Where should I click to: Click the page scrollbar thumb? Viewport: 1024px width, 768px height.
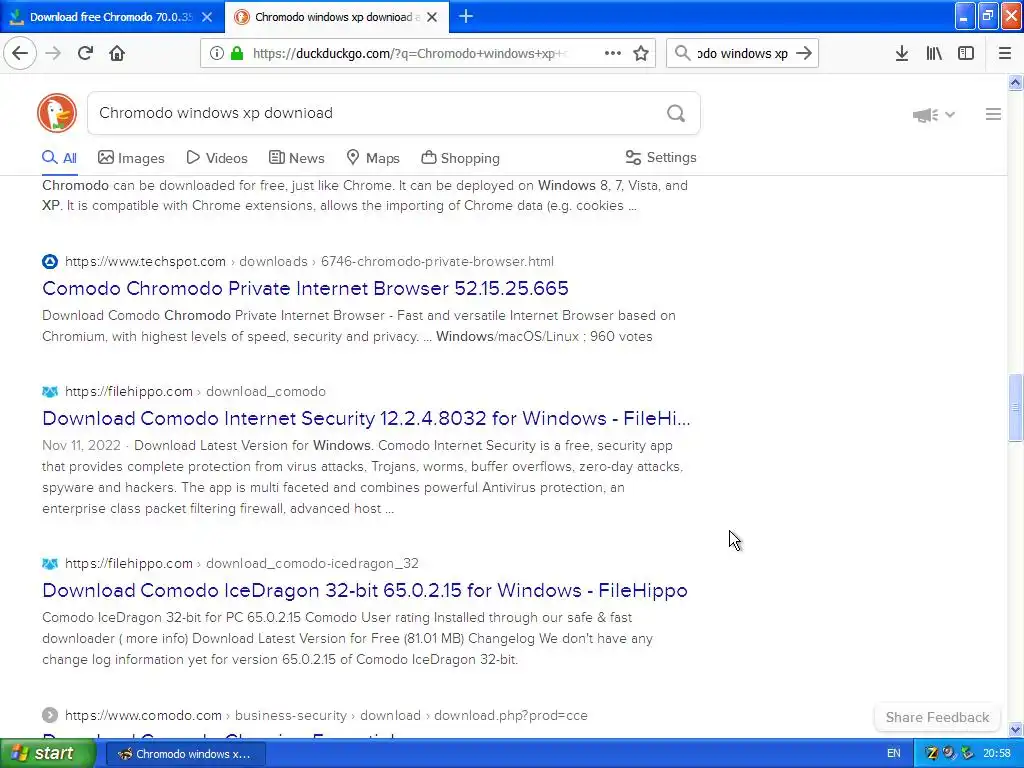tap(1015, 408)
